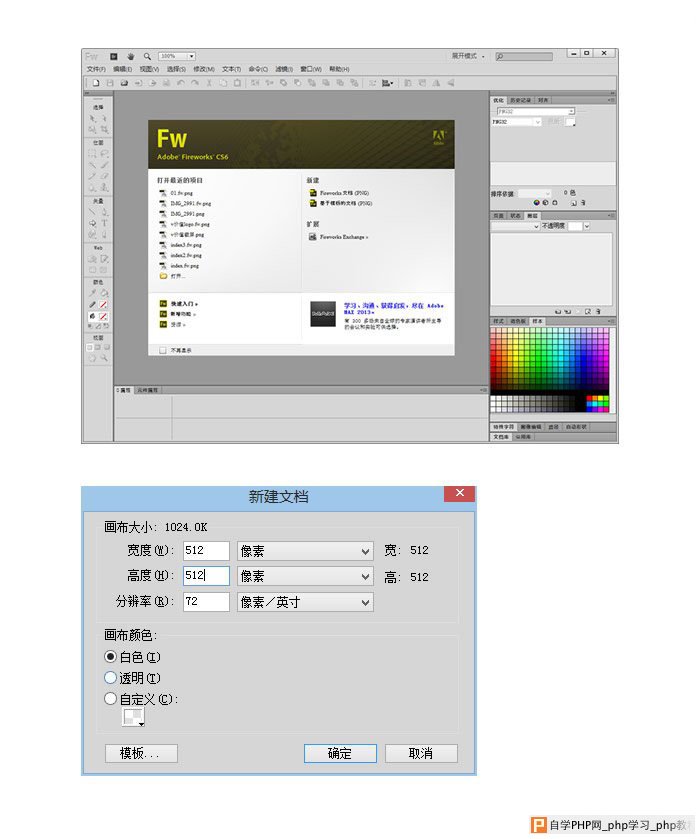
Task: Select the Lasso tool in the Tools panel
Action: click(104, 154)
